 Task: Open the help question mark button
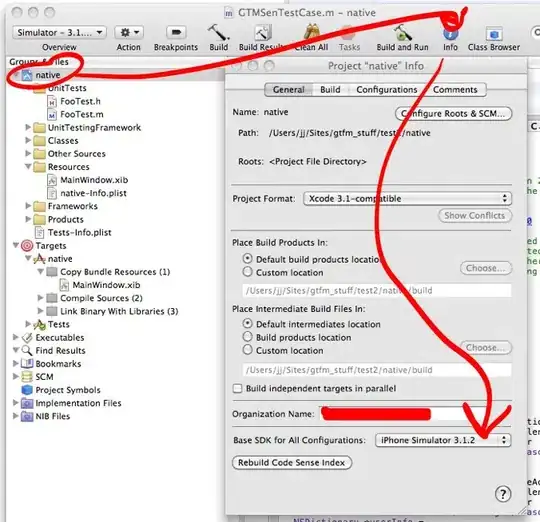click(x=503, y=494)
